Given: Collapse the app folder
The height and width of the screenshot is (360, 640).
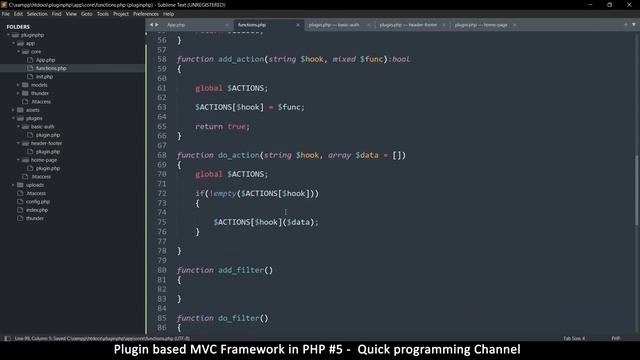Looking at the screenshot, I should [x=13, y=43].
